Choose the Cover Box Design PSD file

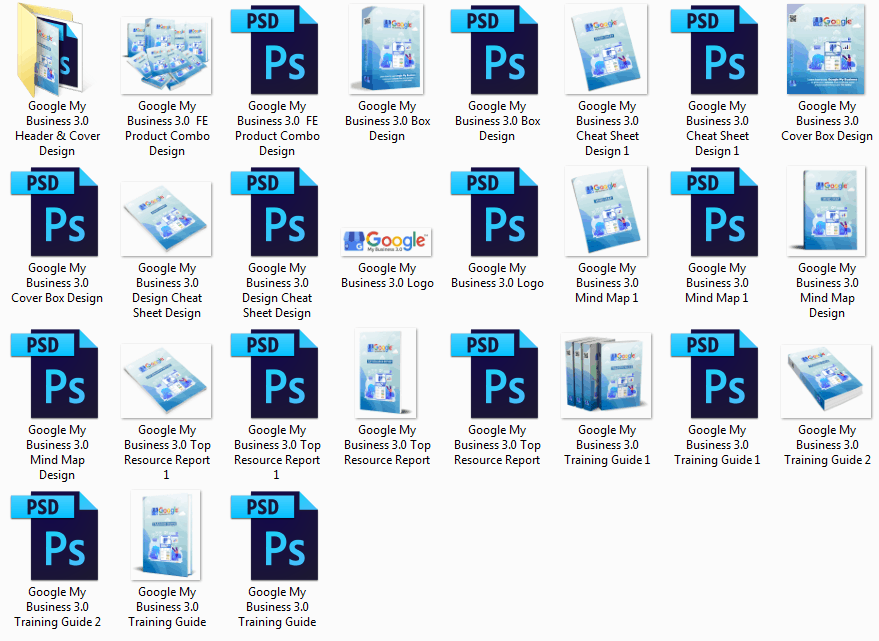point(57,212)
